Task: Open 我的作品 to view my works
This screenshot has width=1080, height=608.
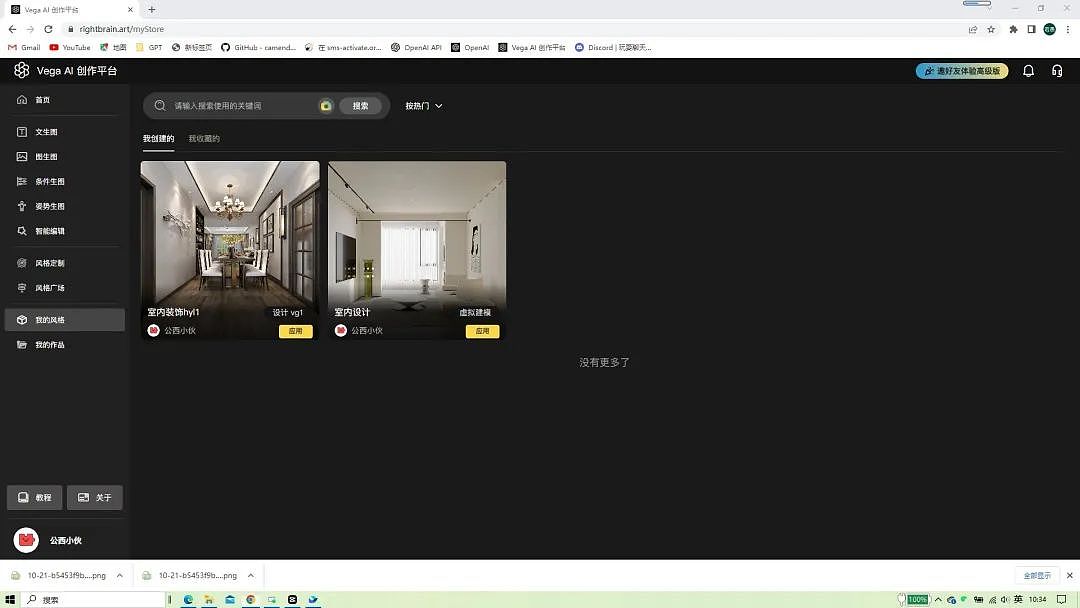Action: [48, 343]
